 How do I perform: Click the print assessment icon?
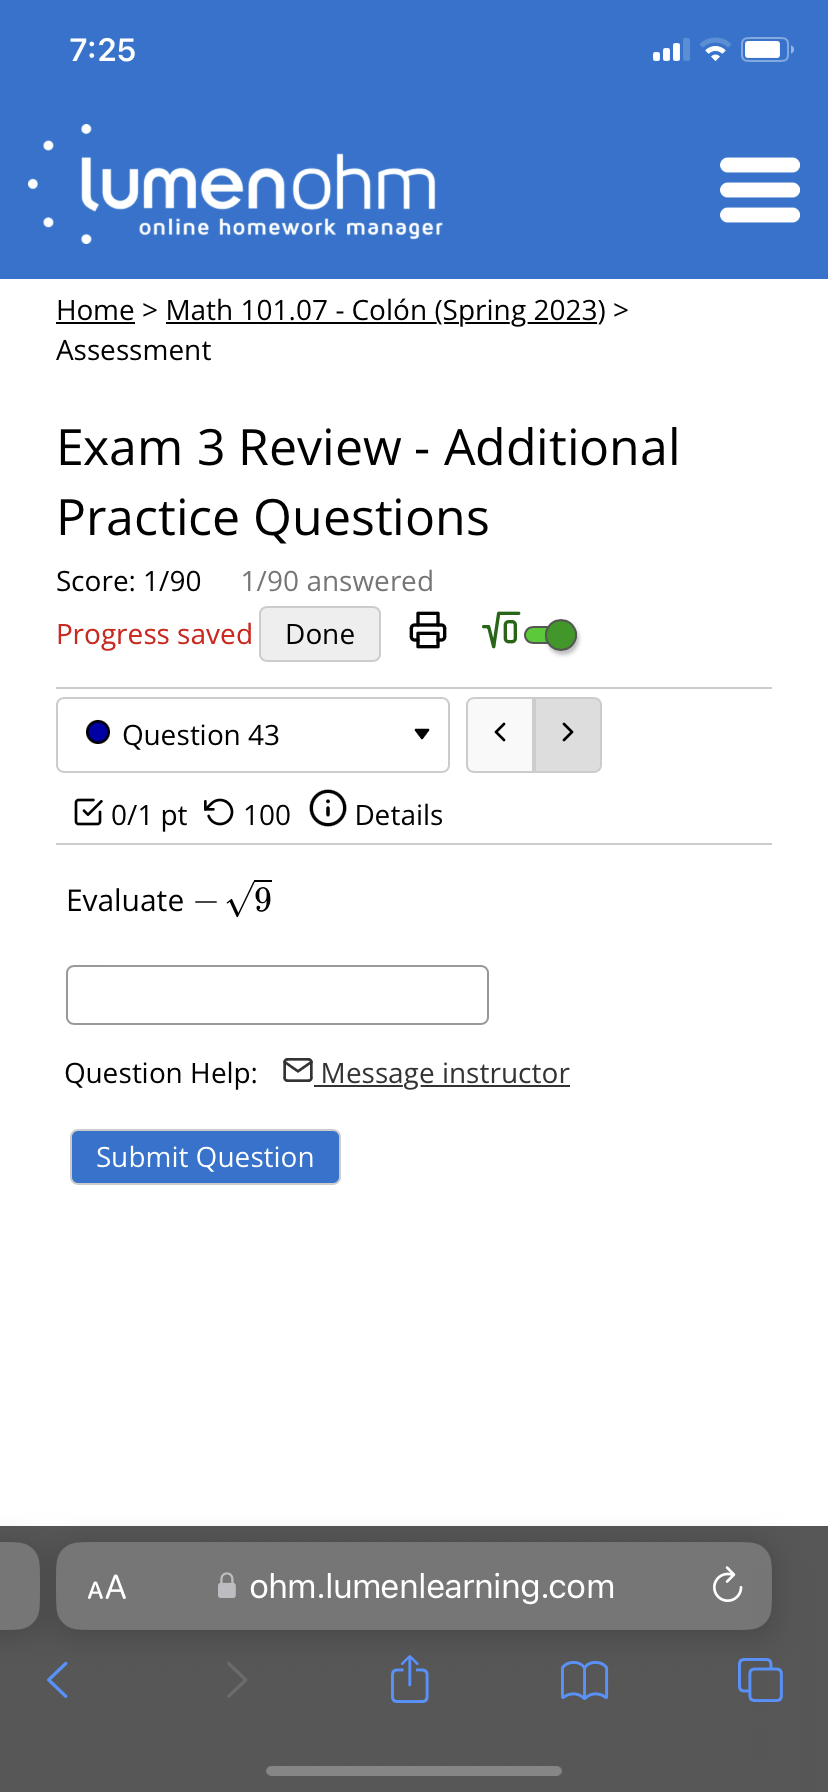[x=427, y=632]
